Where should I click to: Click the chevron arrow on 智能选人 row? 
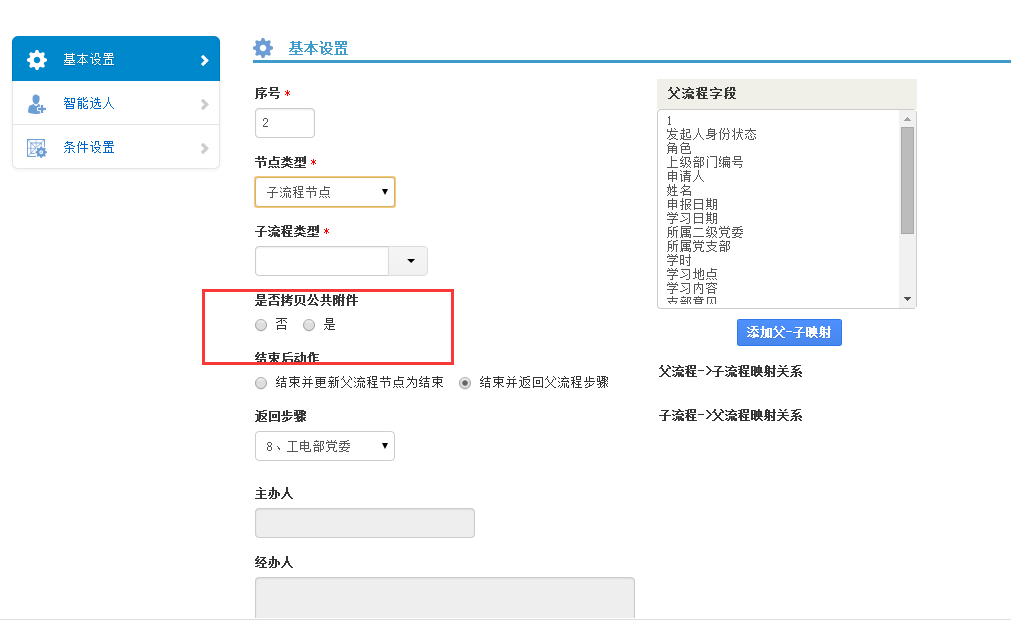(x=204, y=104)
